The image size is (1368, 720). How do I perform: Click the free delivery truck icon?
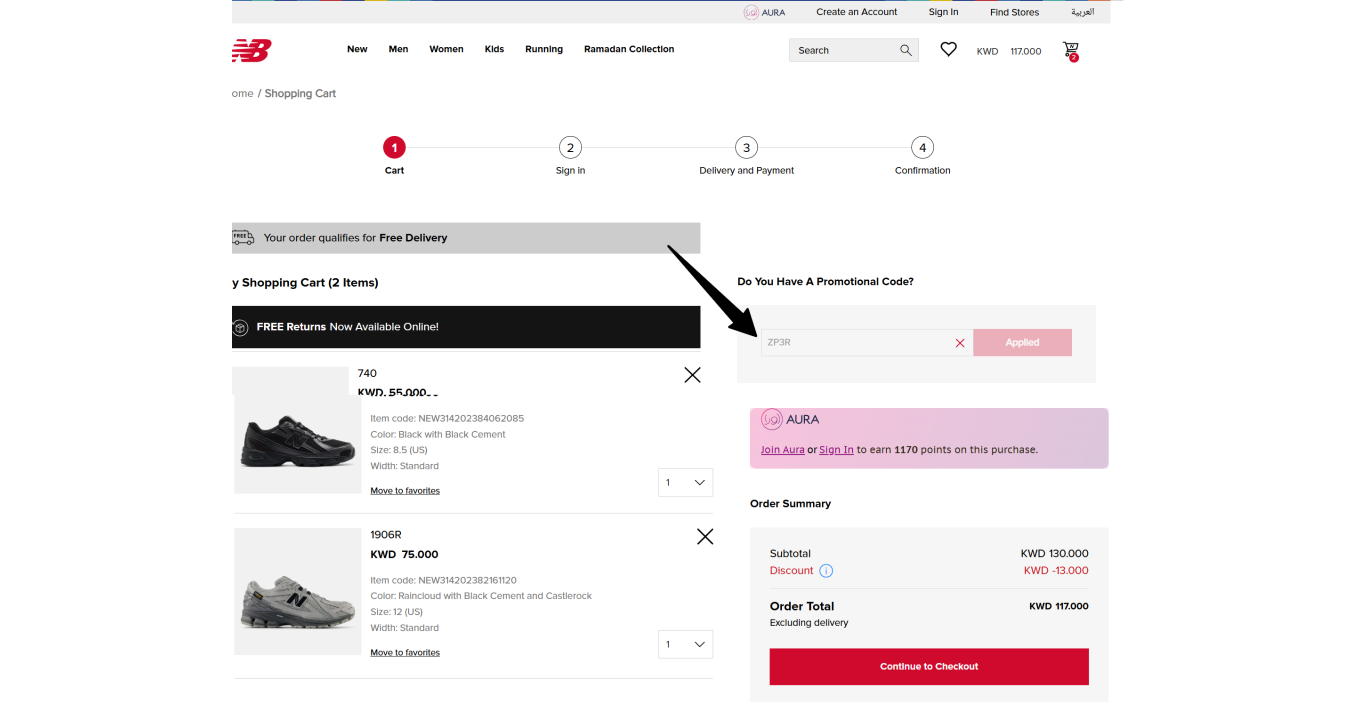pos(243,238)
